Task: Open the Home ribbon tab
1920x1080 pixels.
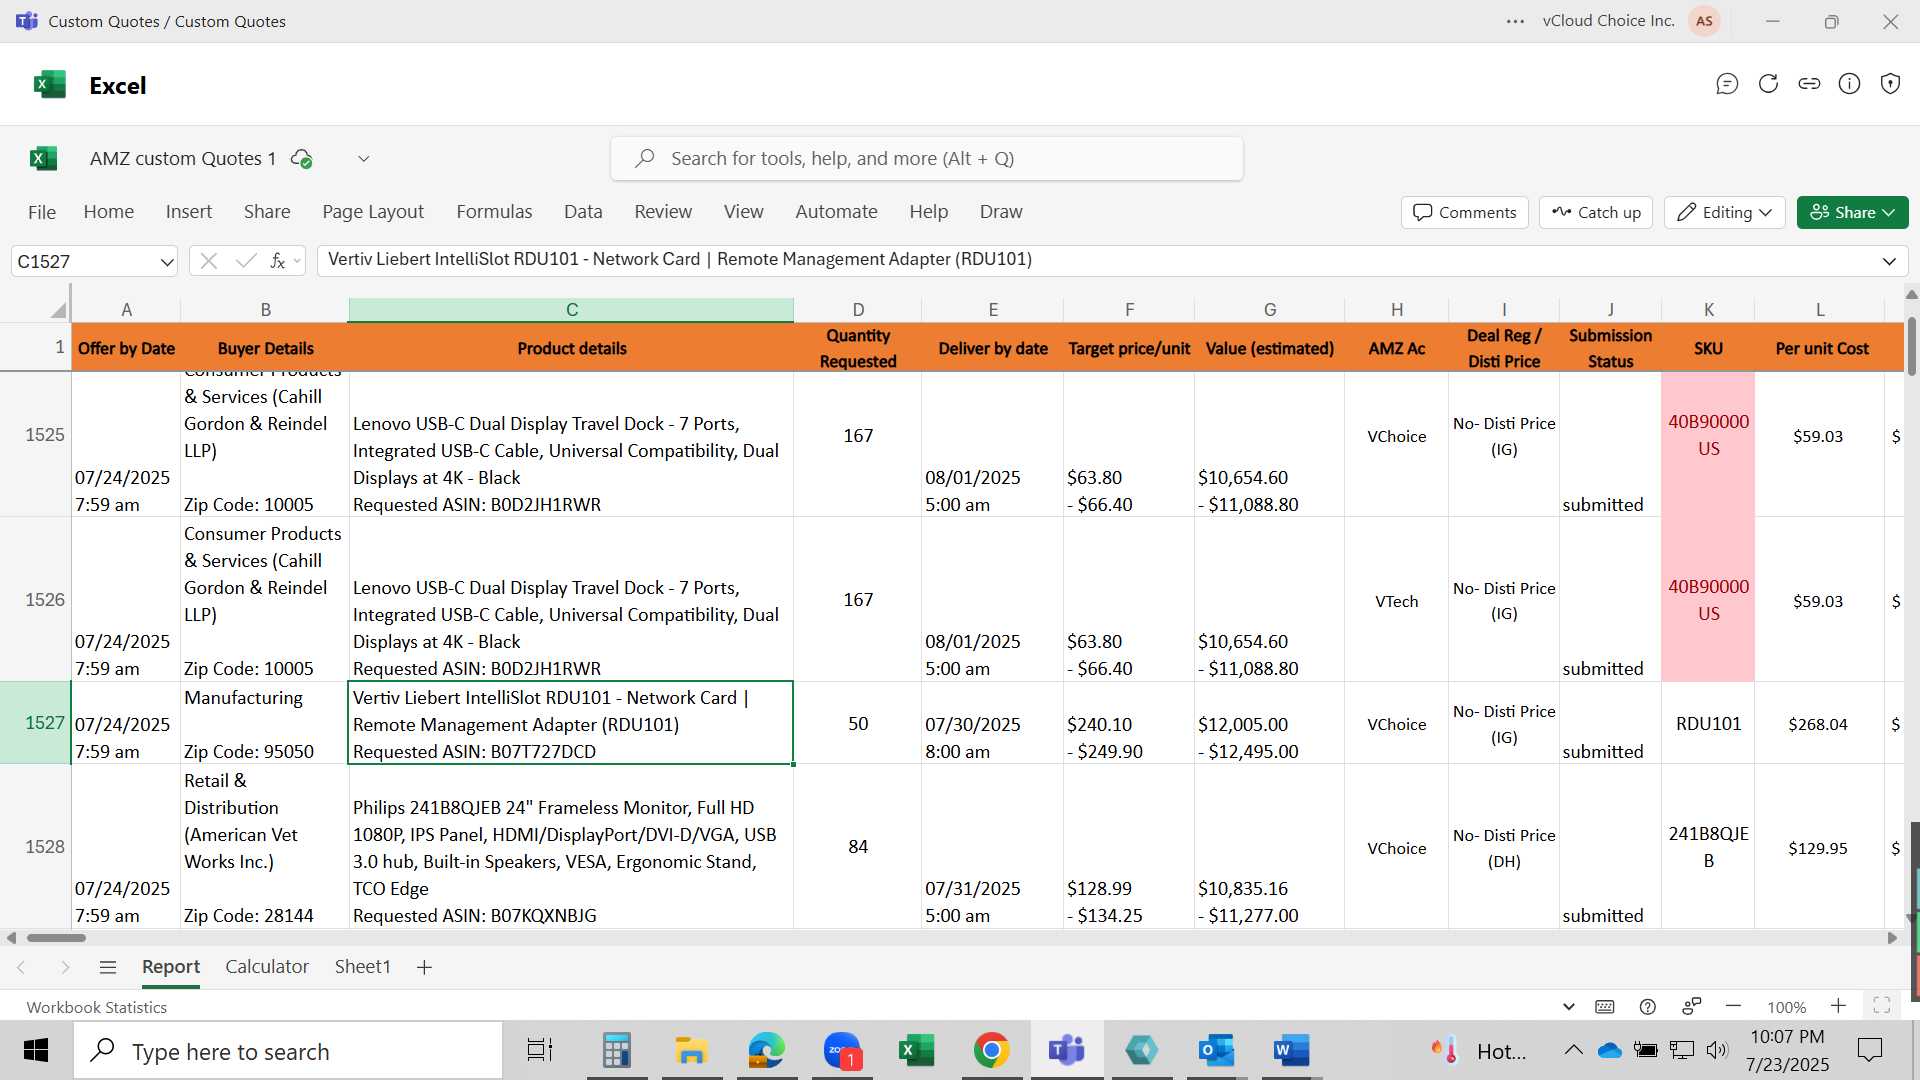Action: (x=109, y=212)
